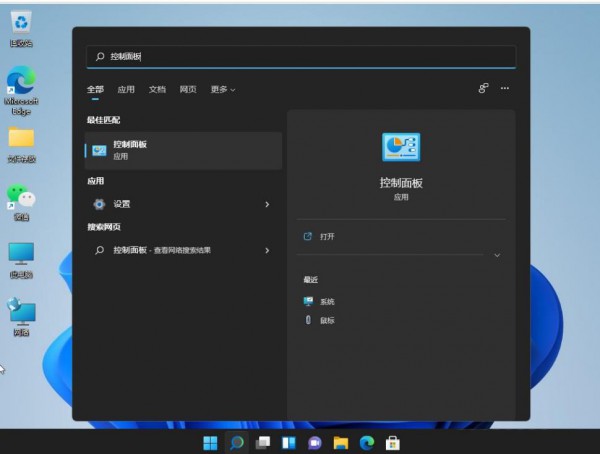This screenshot has height=454, width=600.
Task: Open the Recycle Bin desktop icon
Action: click(x=21, y=29)
